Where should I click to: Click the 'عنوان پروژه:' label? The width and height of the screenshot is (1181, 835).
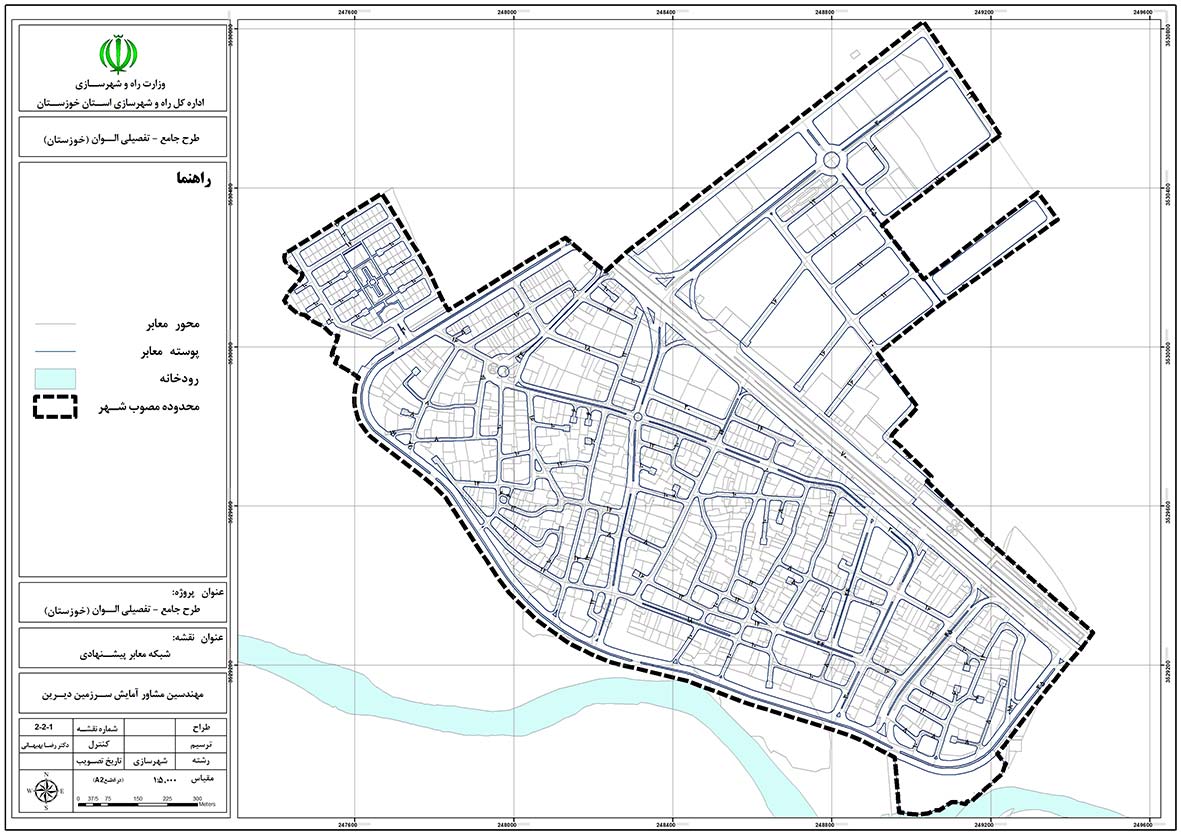tap(199, 594)
